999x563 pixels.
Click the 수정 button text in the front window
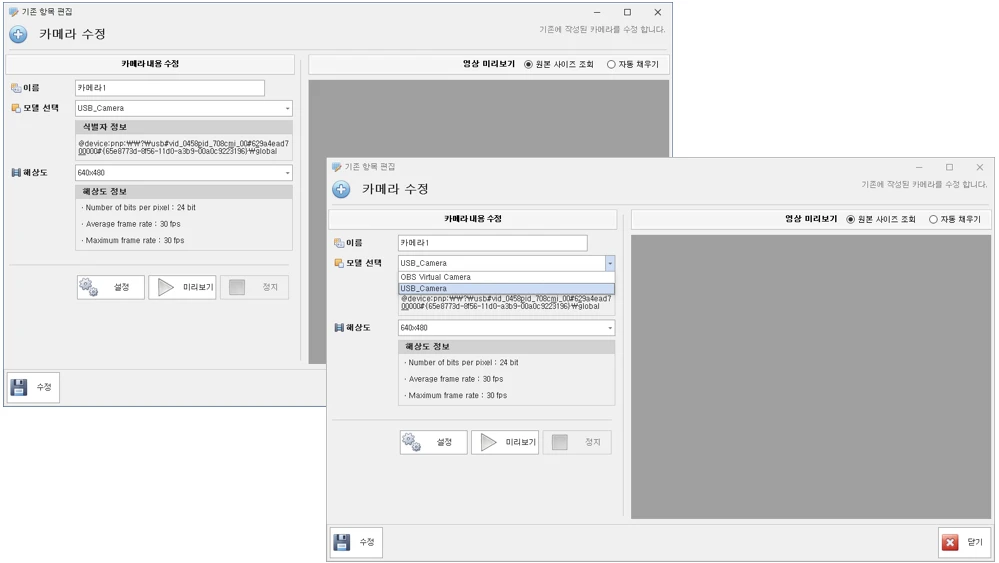[x=367, y=542]
